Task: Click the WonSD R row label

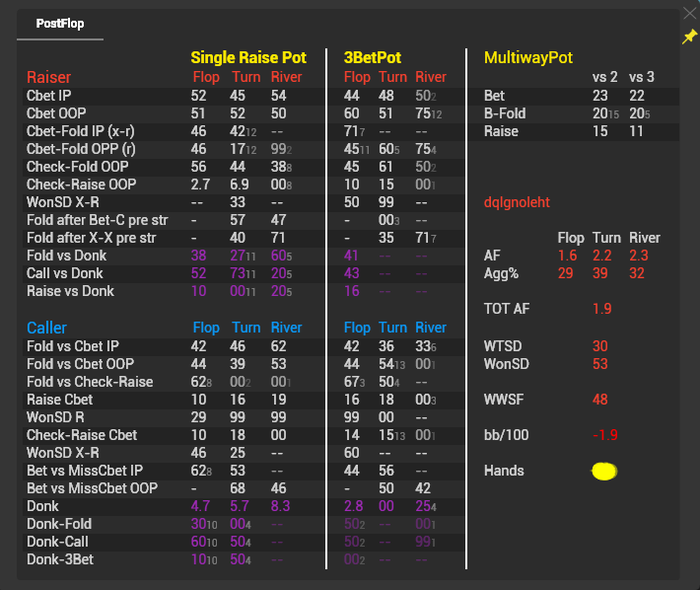Action: [x=55, y=417]
